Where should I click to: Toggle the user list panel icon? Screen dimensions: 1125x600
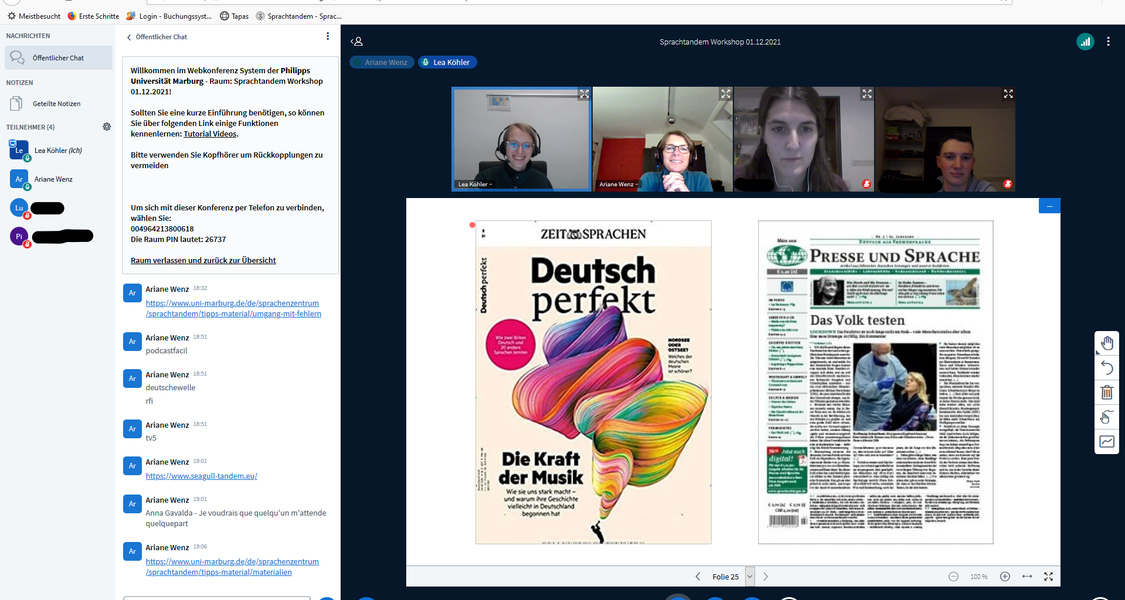tap(357, 42)
